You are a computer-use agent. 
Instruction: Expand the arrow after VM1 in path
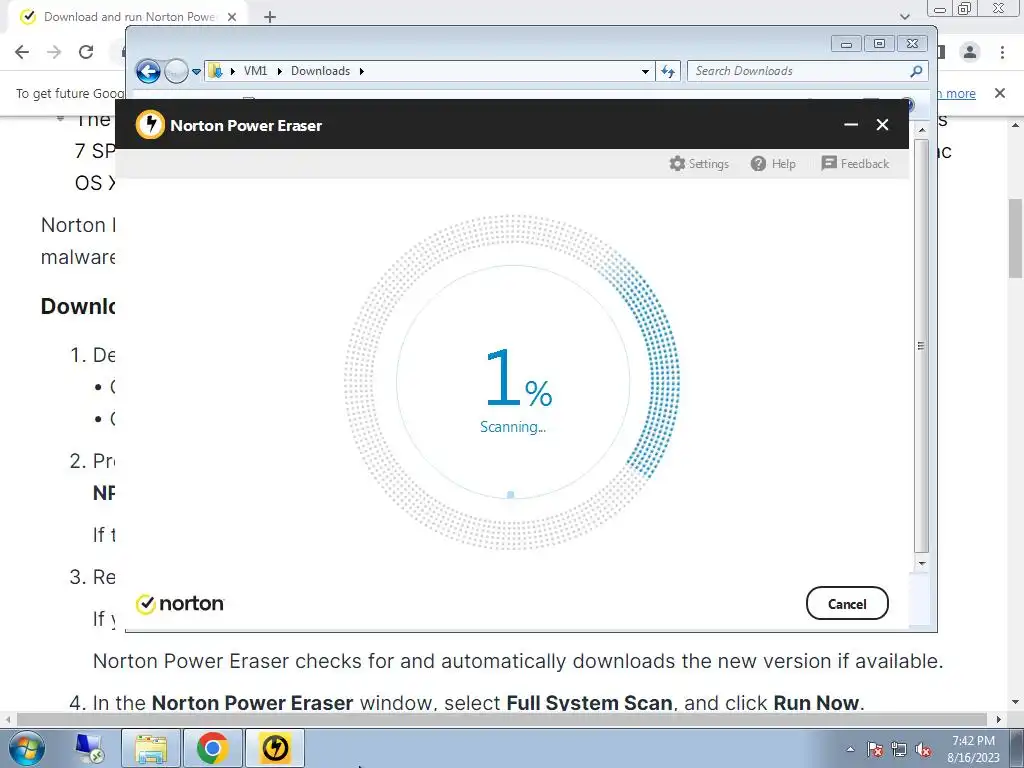(x=280, y=71)
